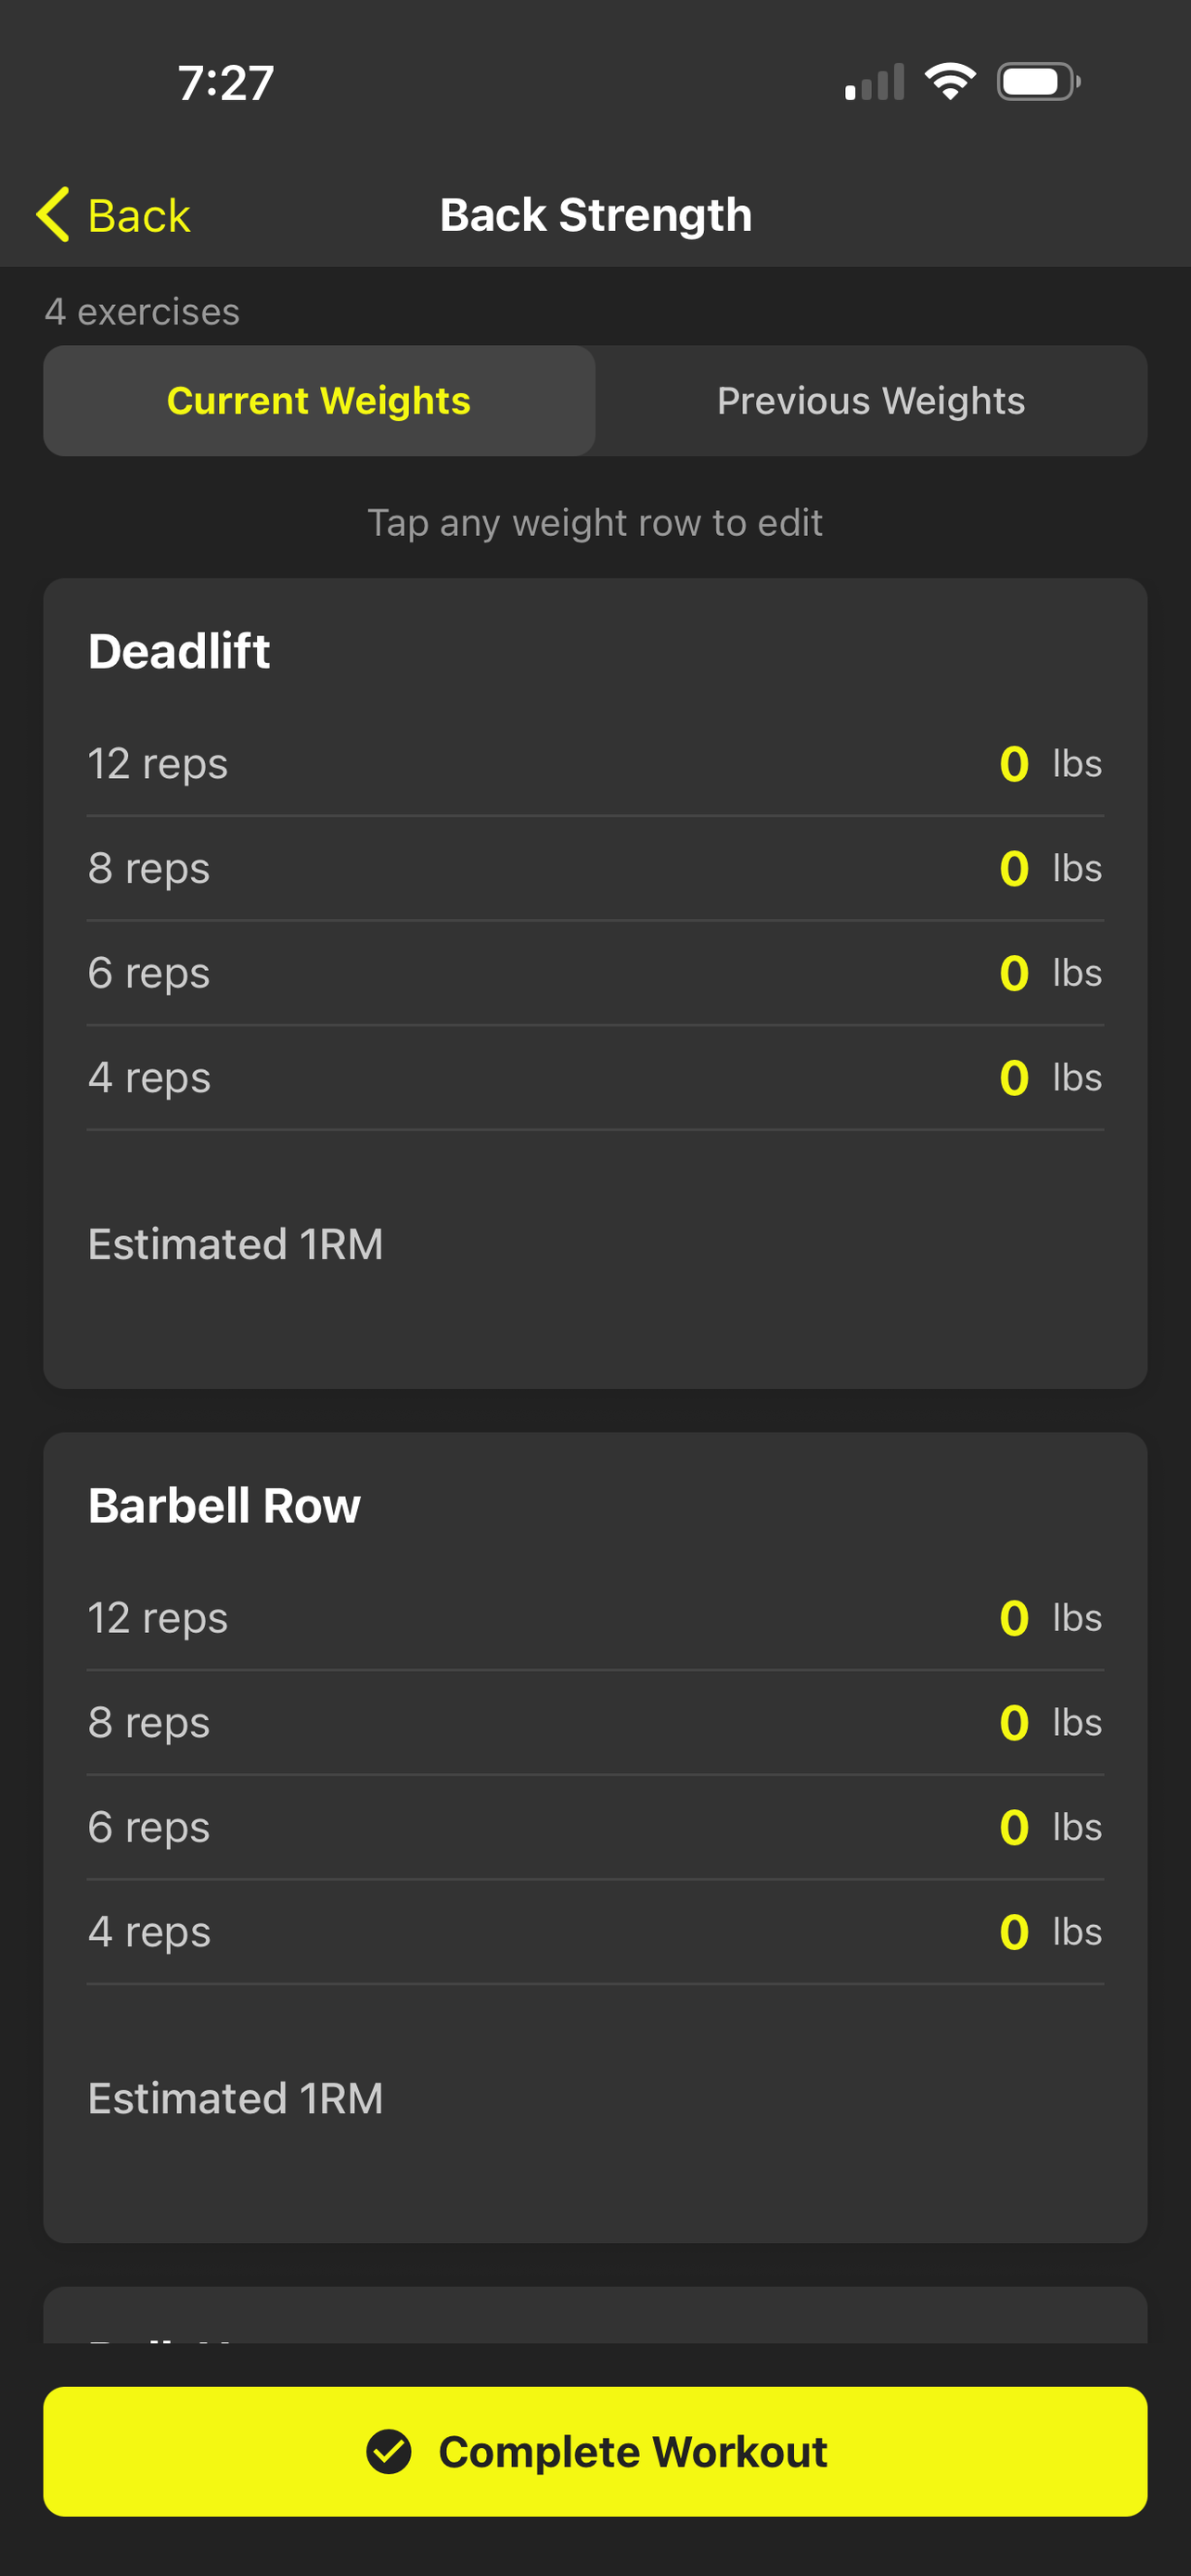Edit Barbell Row 8 reps weight
The height and width of the screenshot is (2576, 1191).
595,1723
